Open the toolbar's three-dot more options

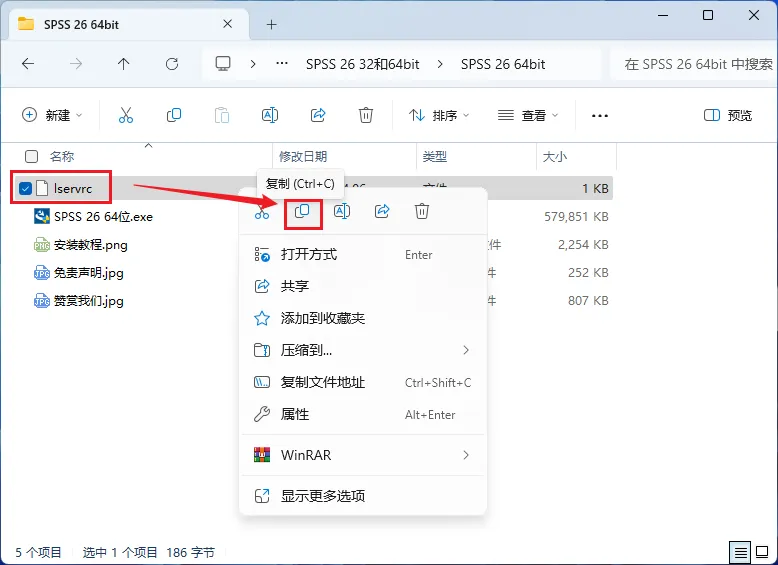coord(600,116)
